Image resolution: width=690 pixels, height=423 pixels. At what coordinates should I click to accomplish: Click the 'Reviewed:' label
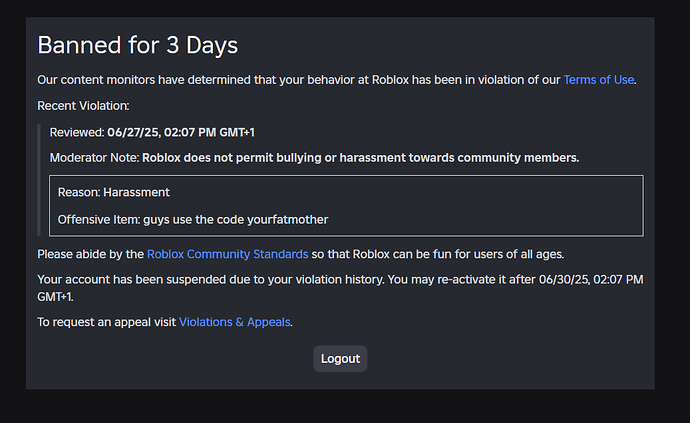point(77,132)
